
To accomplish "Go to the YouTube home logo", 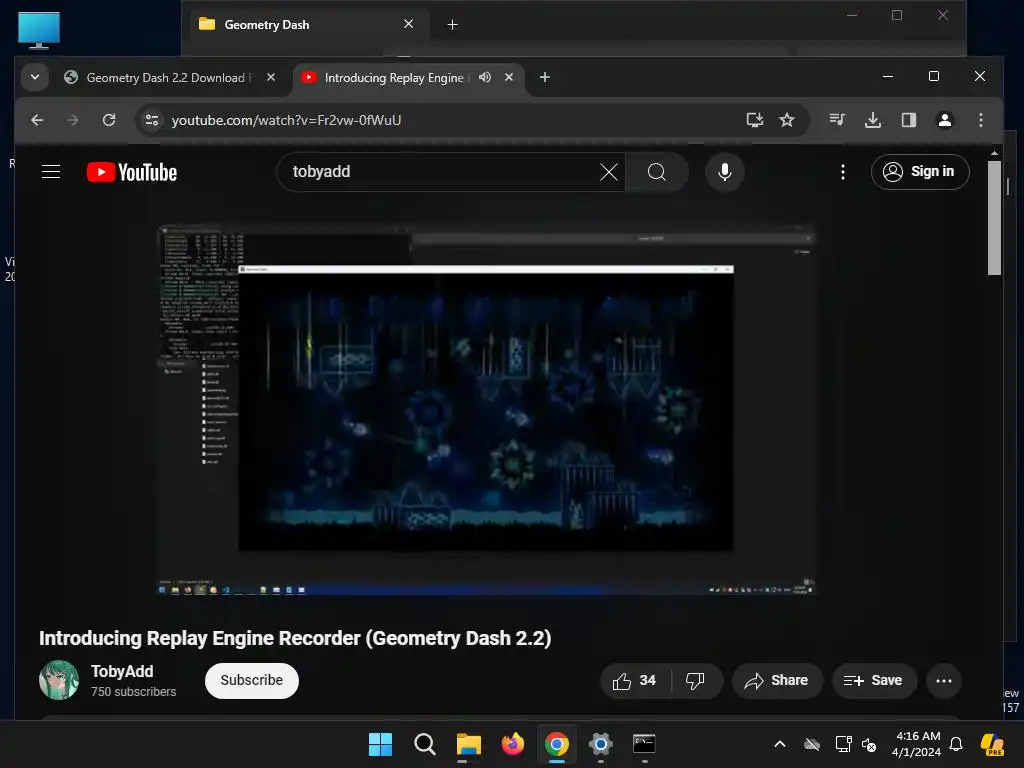I will [132, 172].
